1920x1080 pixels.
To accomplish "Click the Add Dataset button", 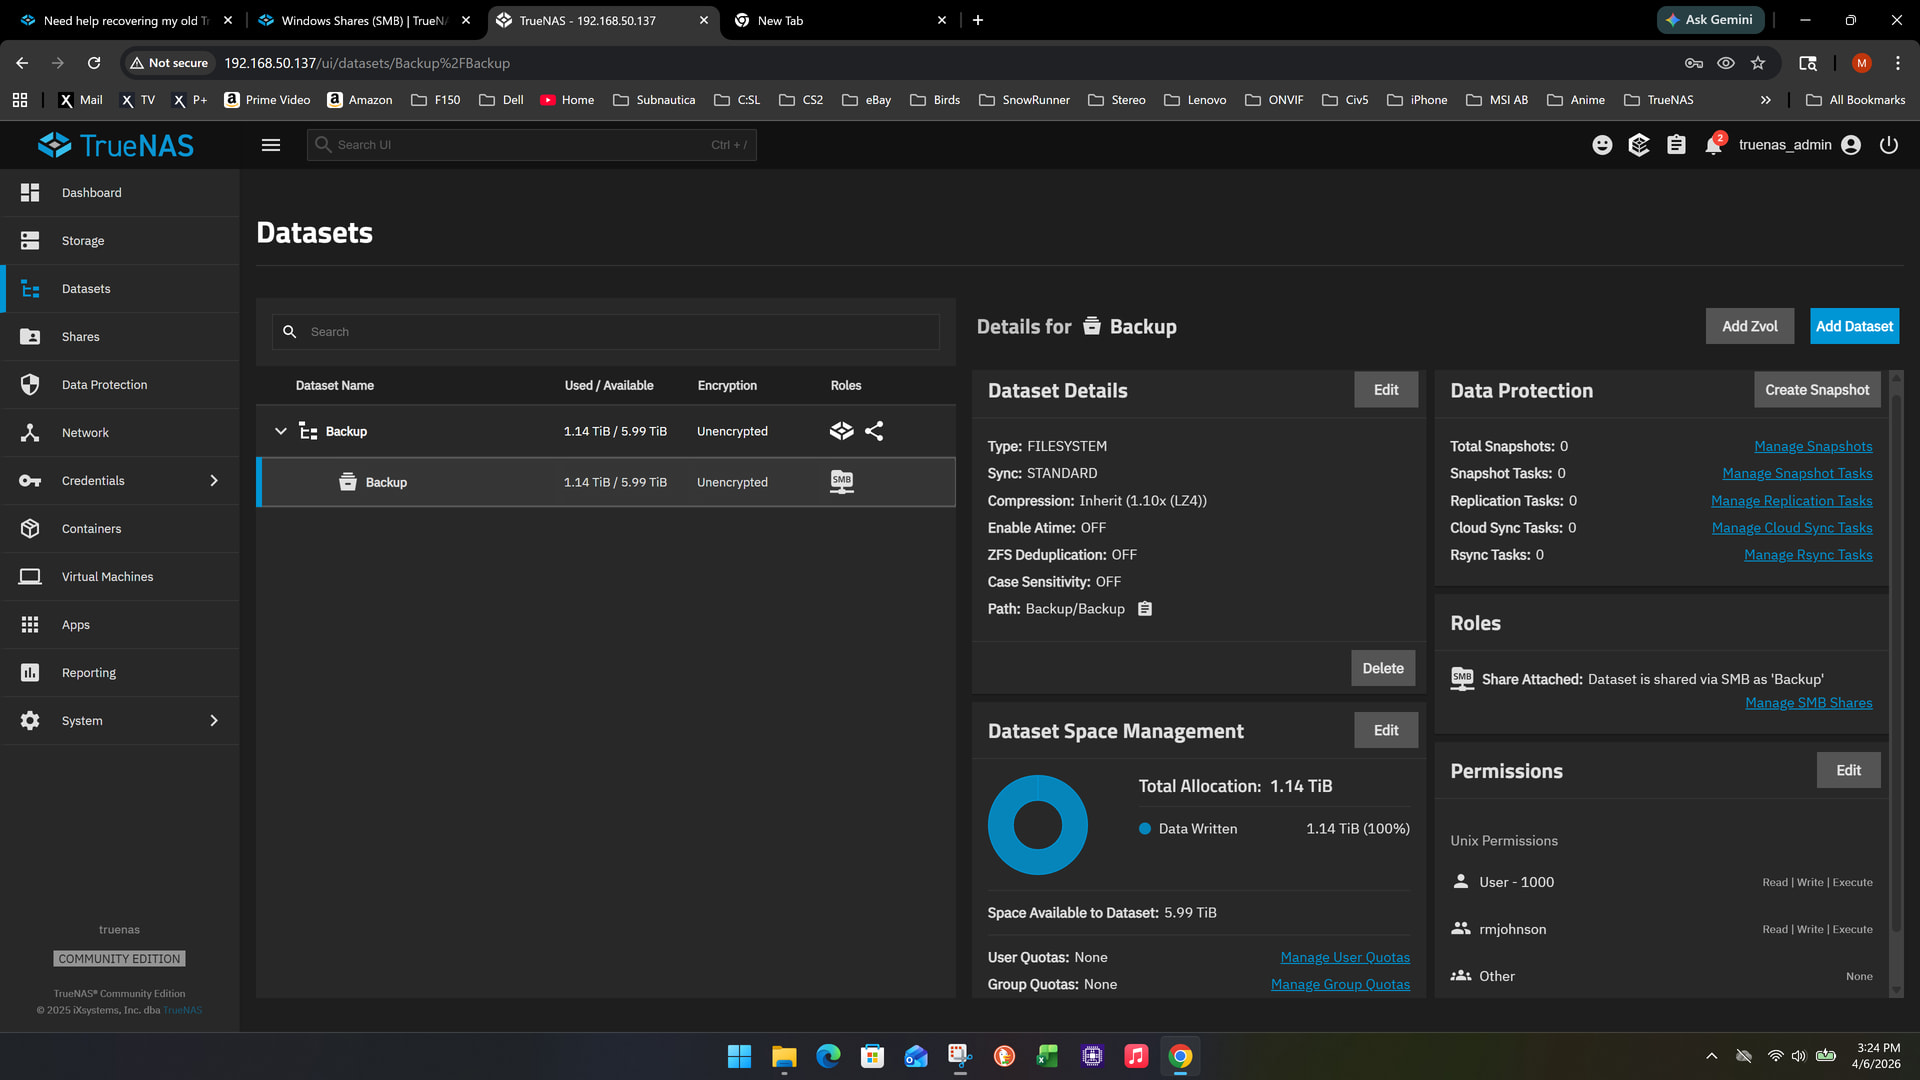I will [1855, 326].
